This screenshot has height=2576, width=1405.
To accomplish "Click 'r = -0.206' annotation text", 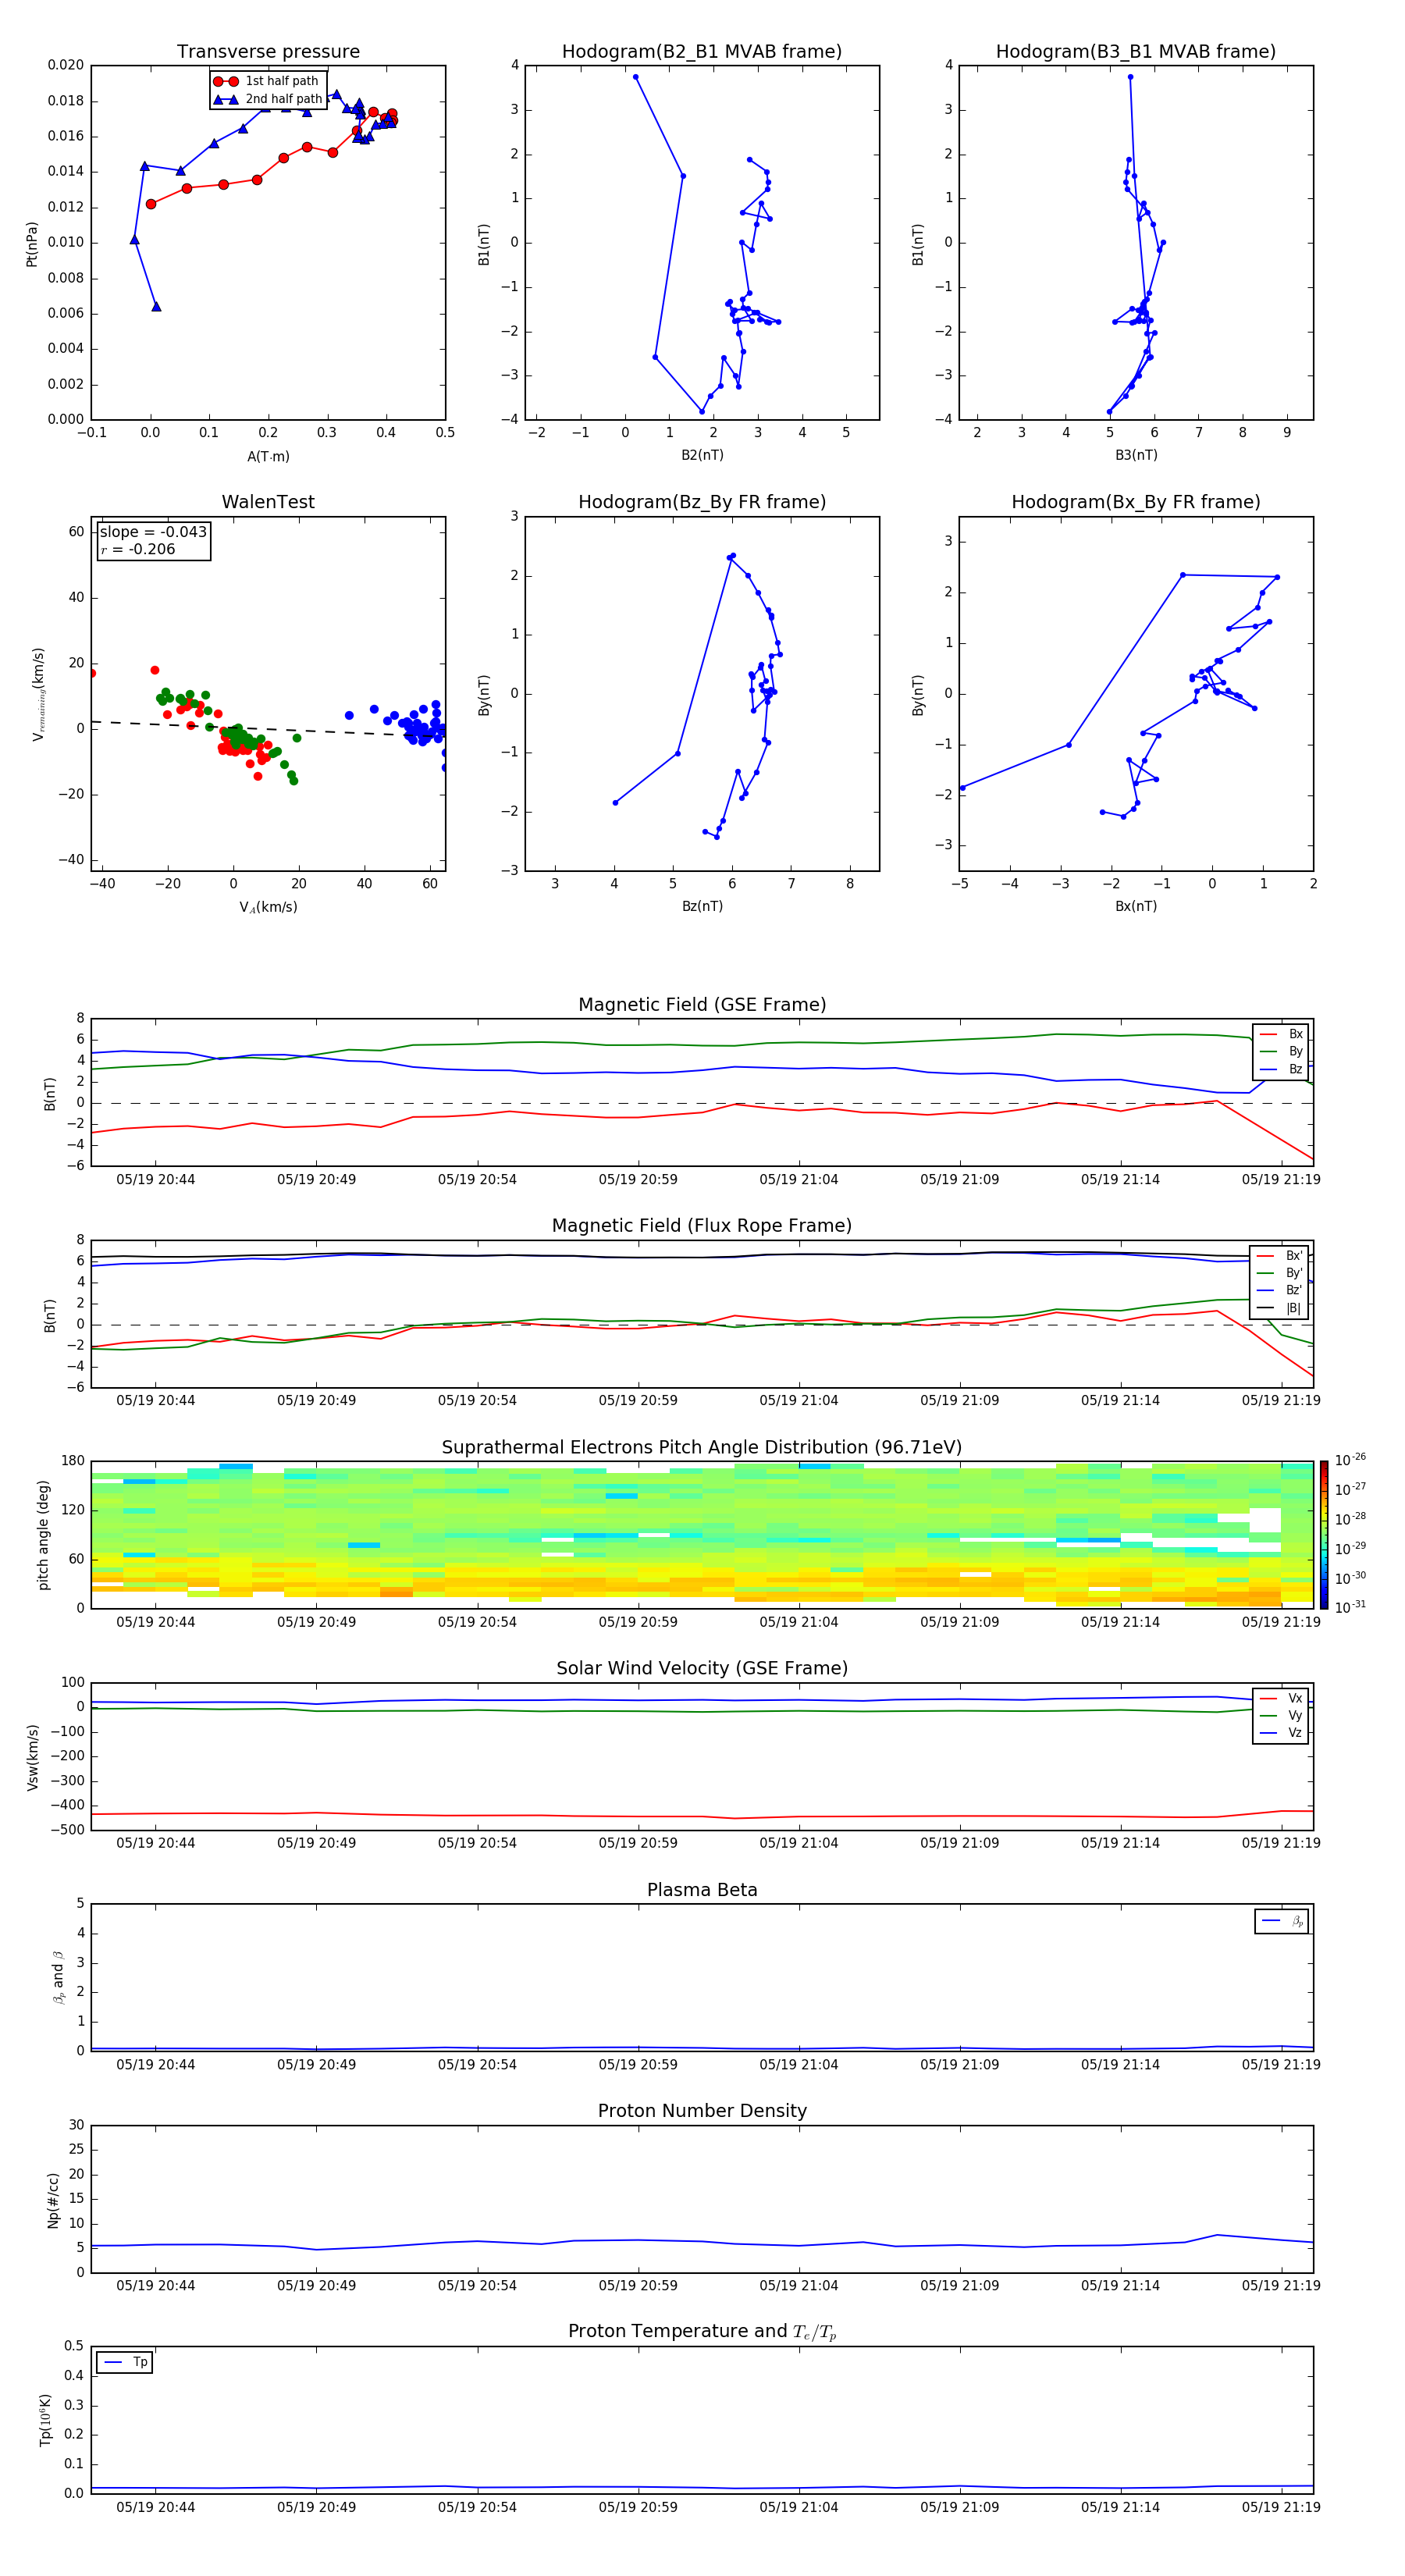I will coord(138,549).
